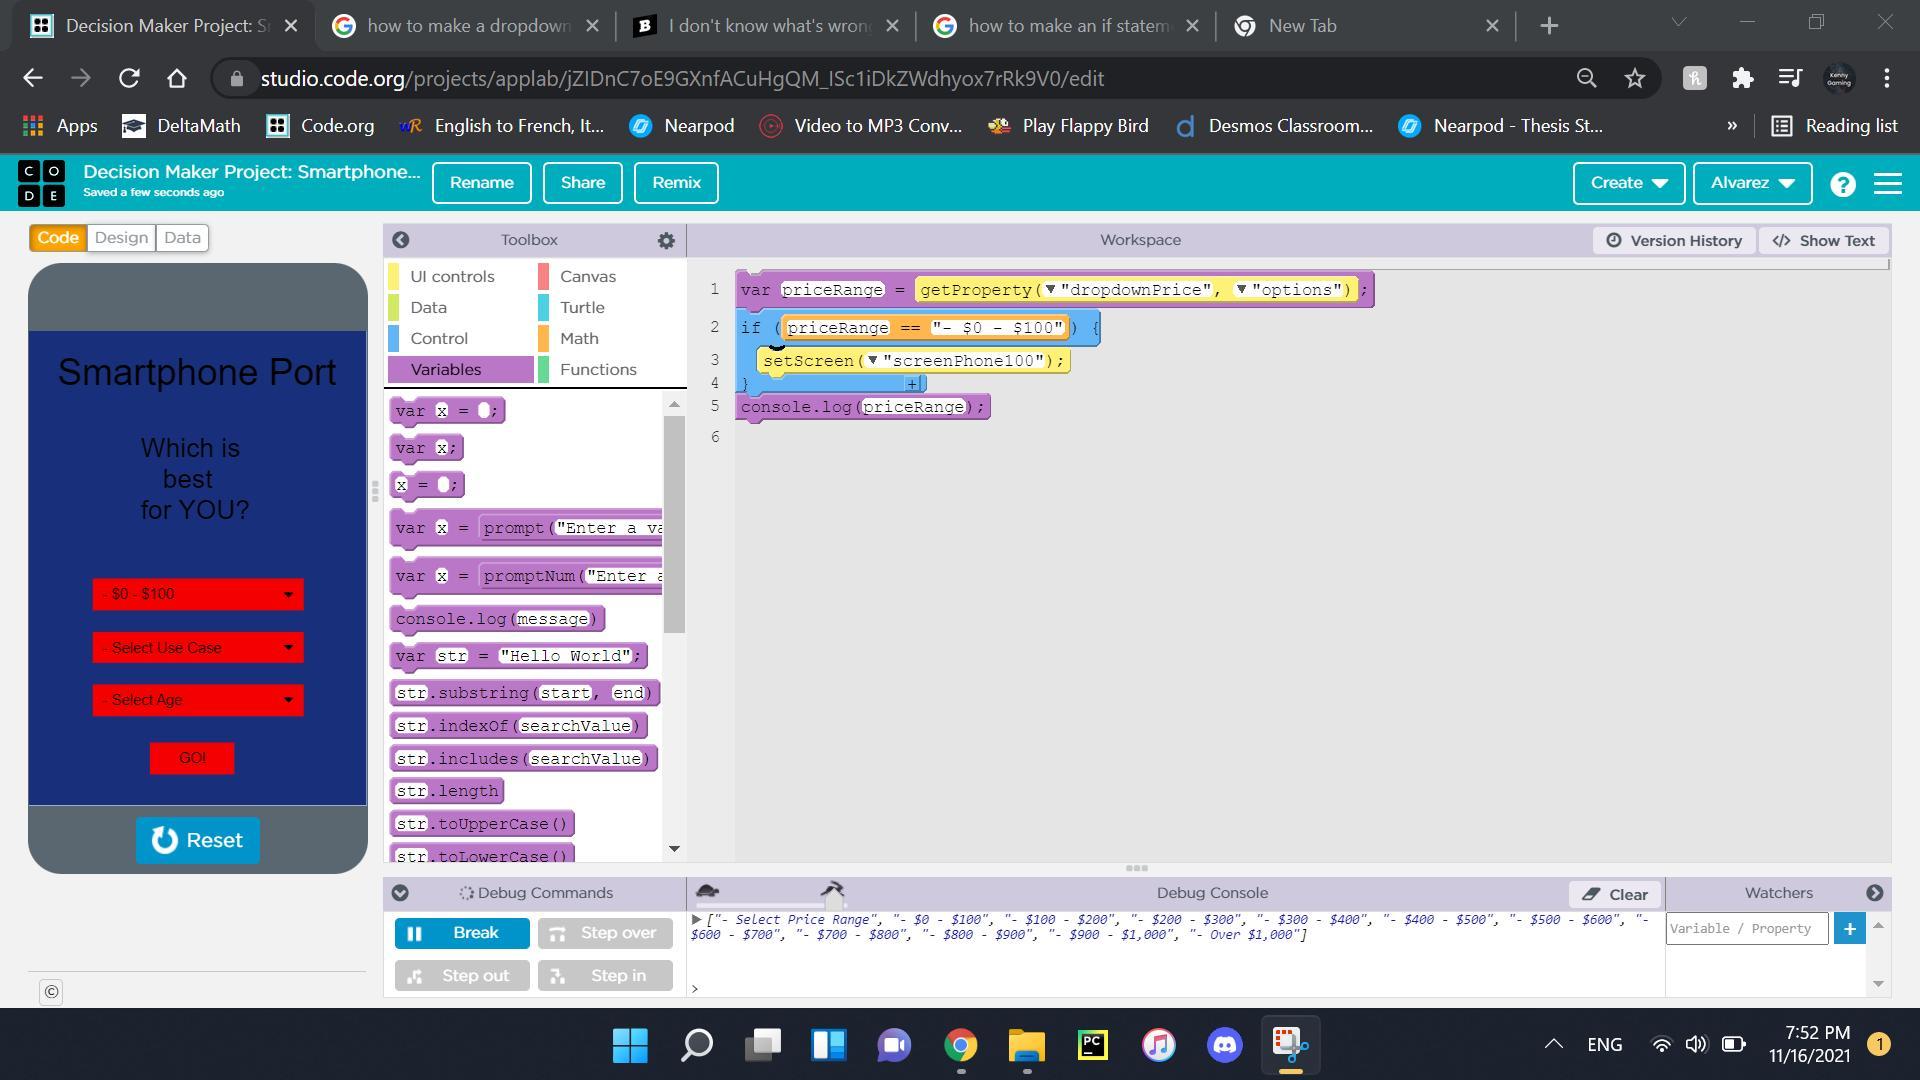Expand the Create menu

tap(1628, 183)
